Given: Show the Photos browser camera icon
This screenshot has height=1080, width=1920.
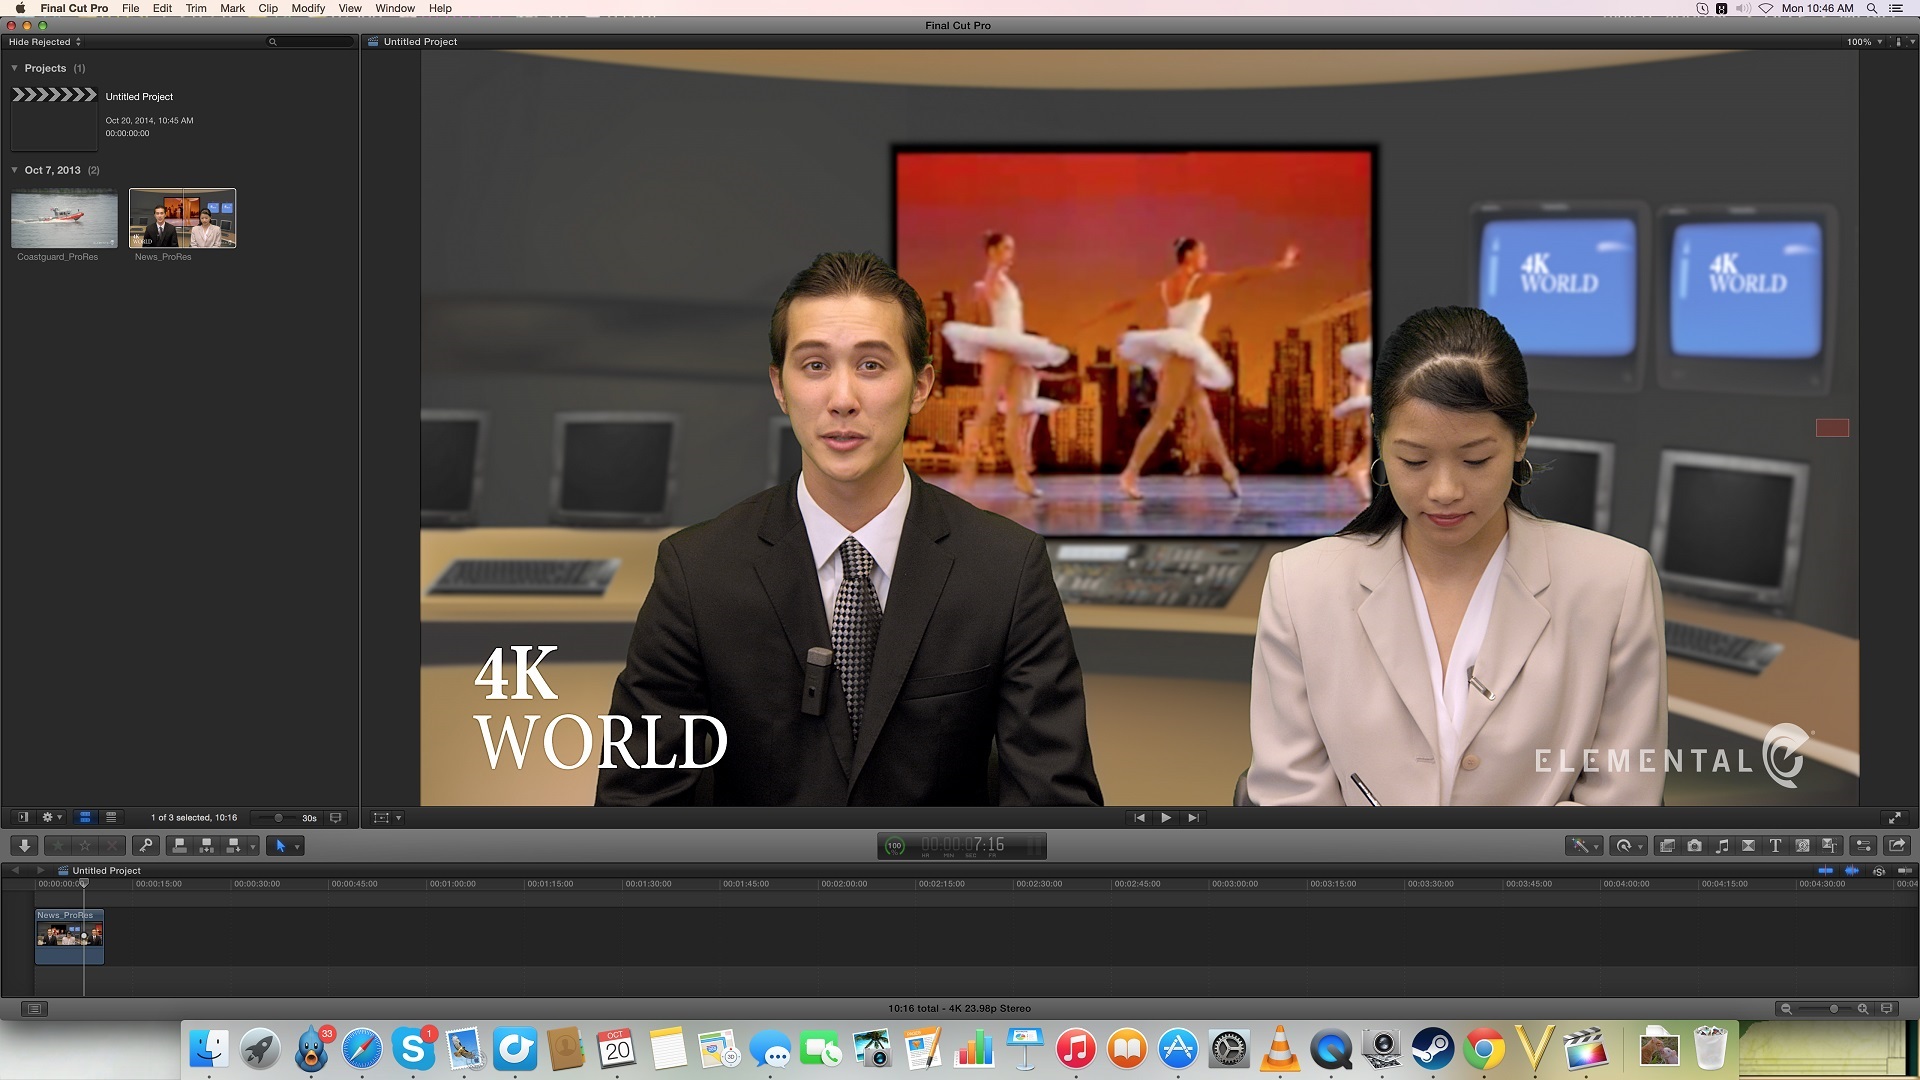Looking at the screenshot, I should point(1694,846).
